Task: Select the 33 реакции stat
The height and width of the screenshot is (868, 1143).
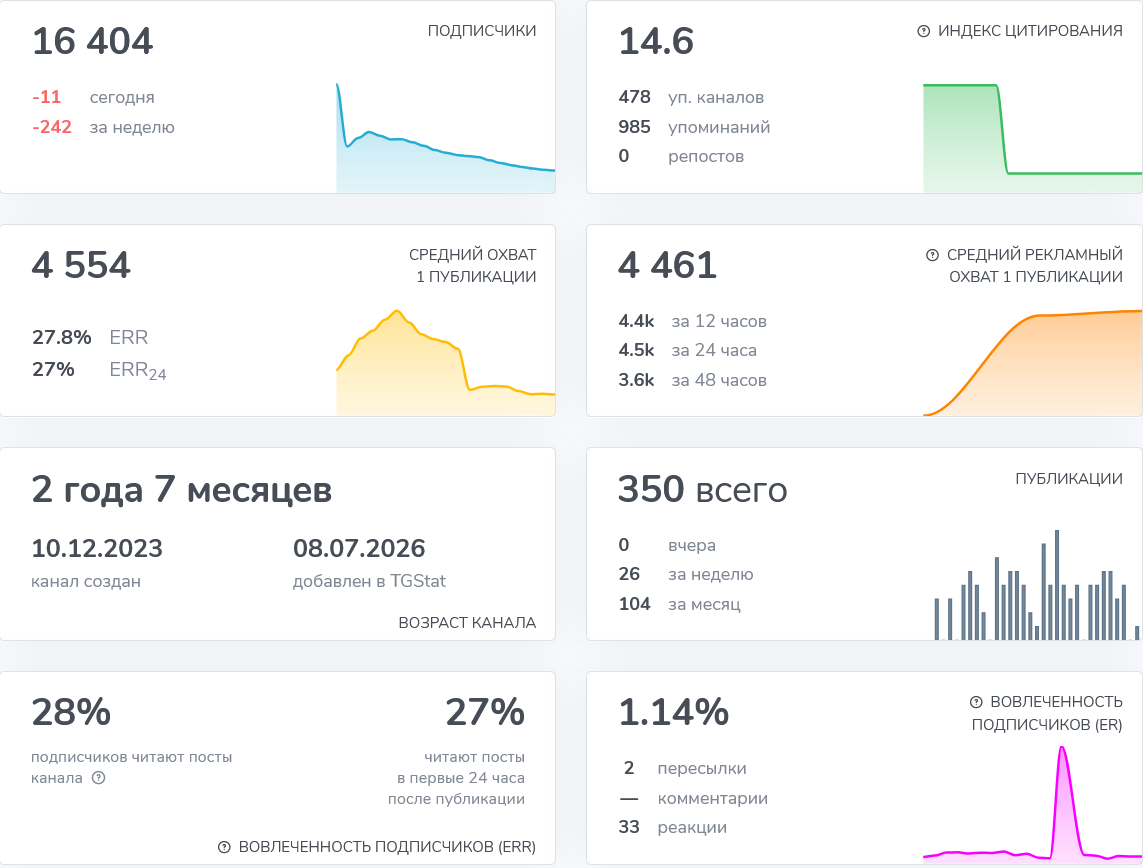Action: [672, 827]
